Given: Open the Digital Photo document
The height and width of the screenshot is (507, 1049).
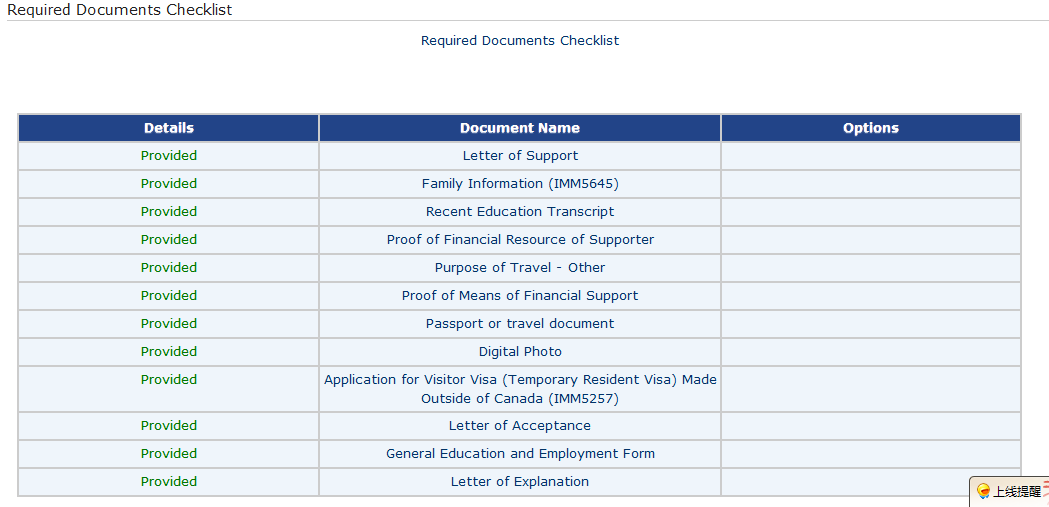Looking at the screenshot, I should [520, 352].
